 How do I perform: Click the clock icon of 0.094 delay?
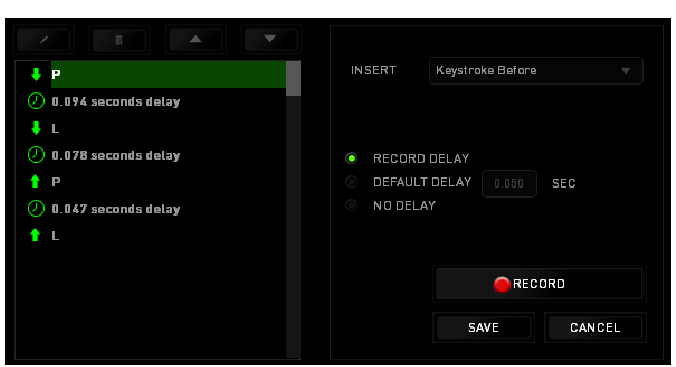click(x=36, y=101)
